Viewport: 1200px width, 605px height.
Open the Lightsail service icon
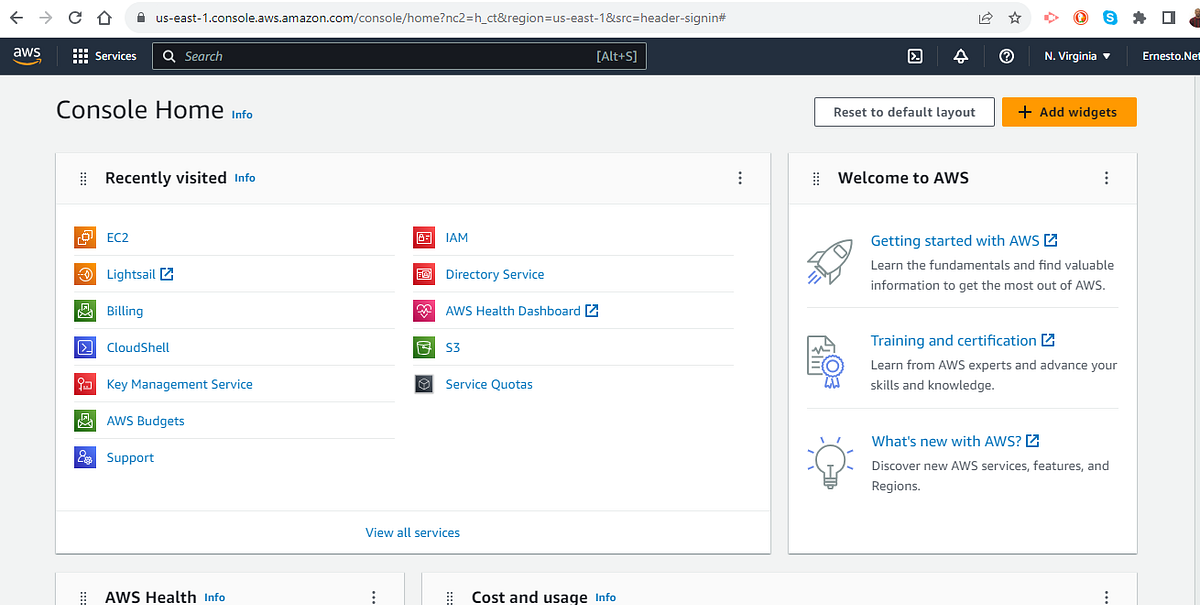pos(85,274)
